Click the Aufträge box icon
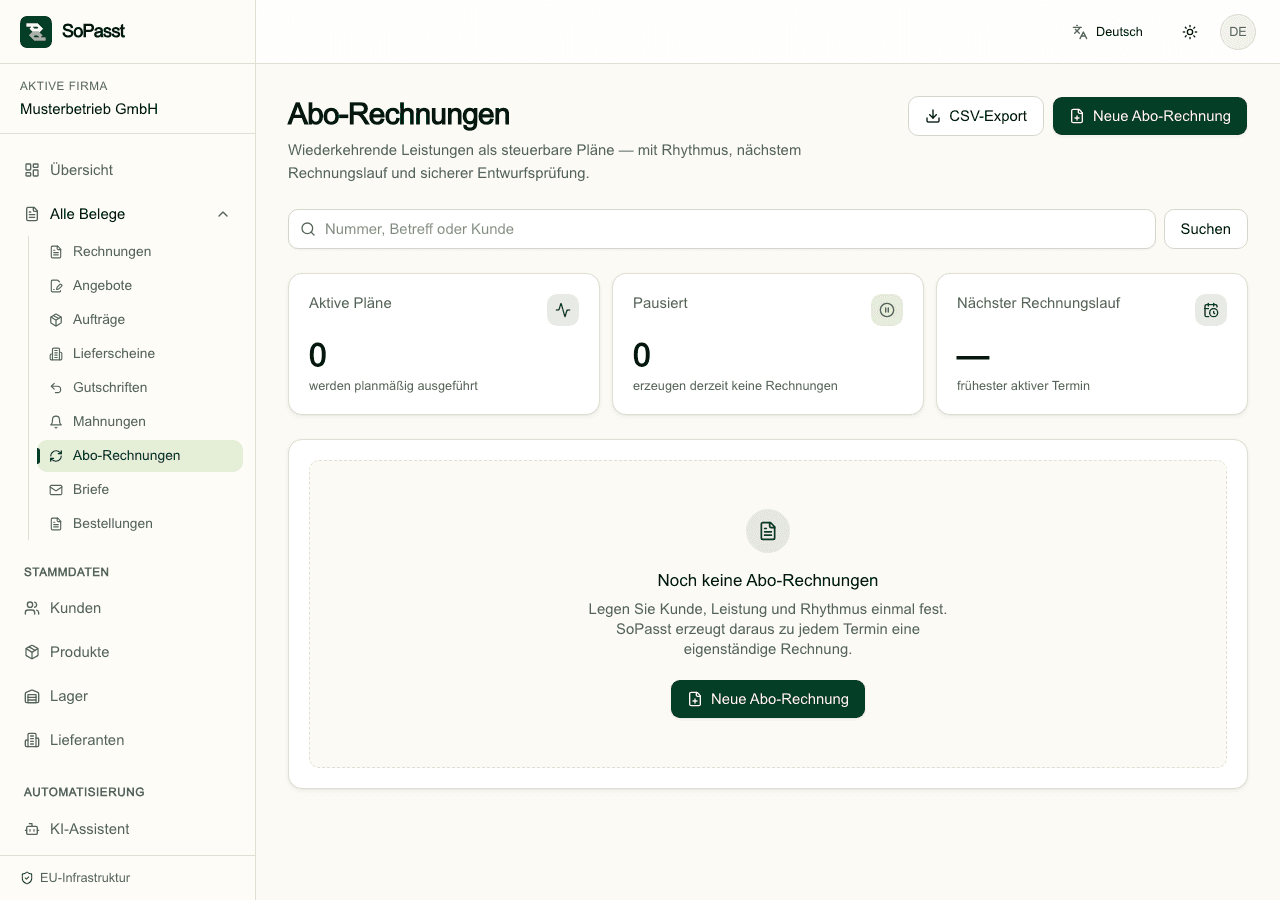1280x900 pixels. click(56, 319)
